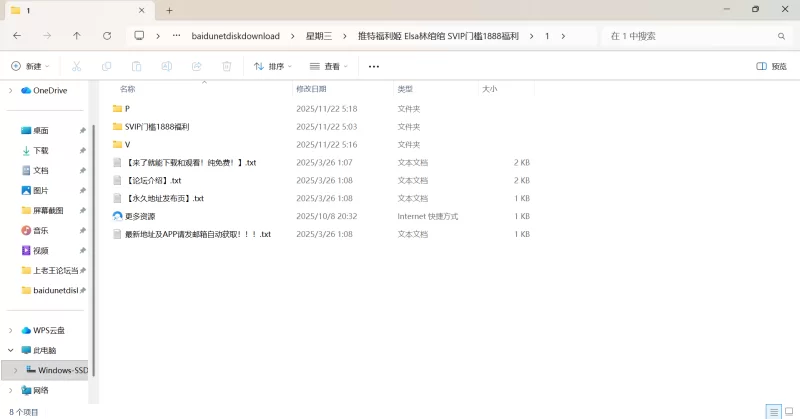Refresh the current folder view
800x419 pixels.
[107, 35]
